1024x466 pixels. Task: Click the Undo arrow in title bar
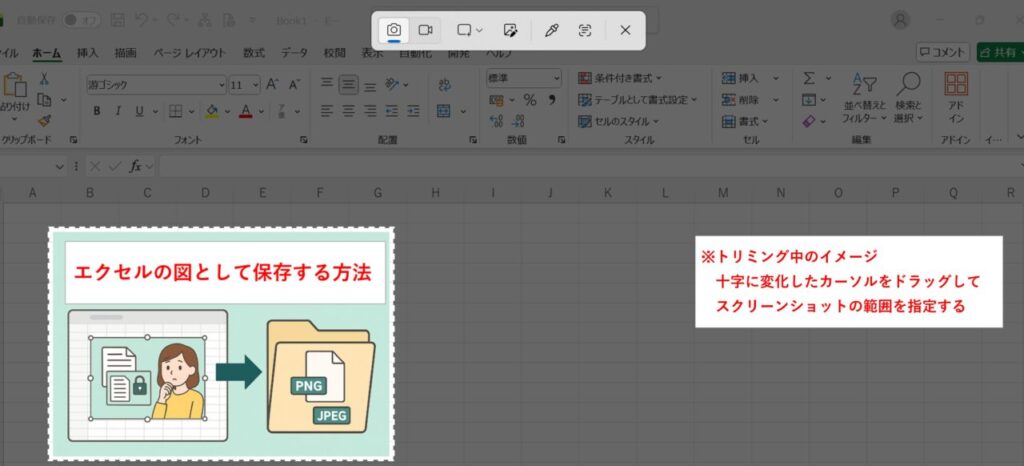pos(142,20)
